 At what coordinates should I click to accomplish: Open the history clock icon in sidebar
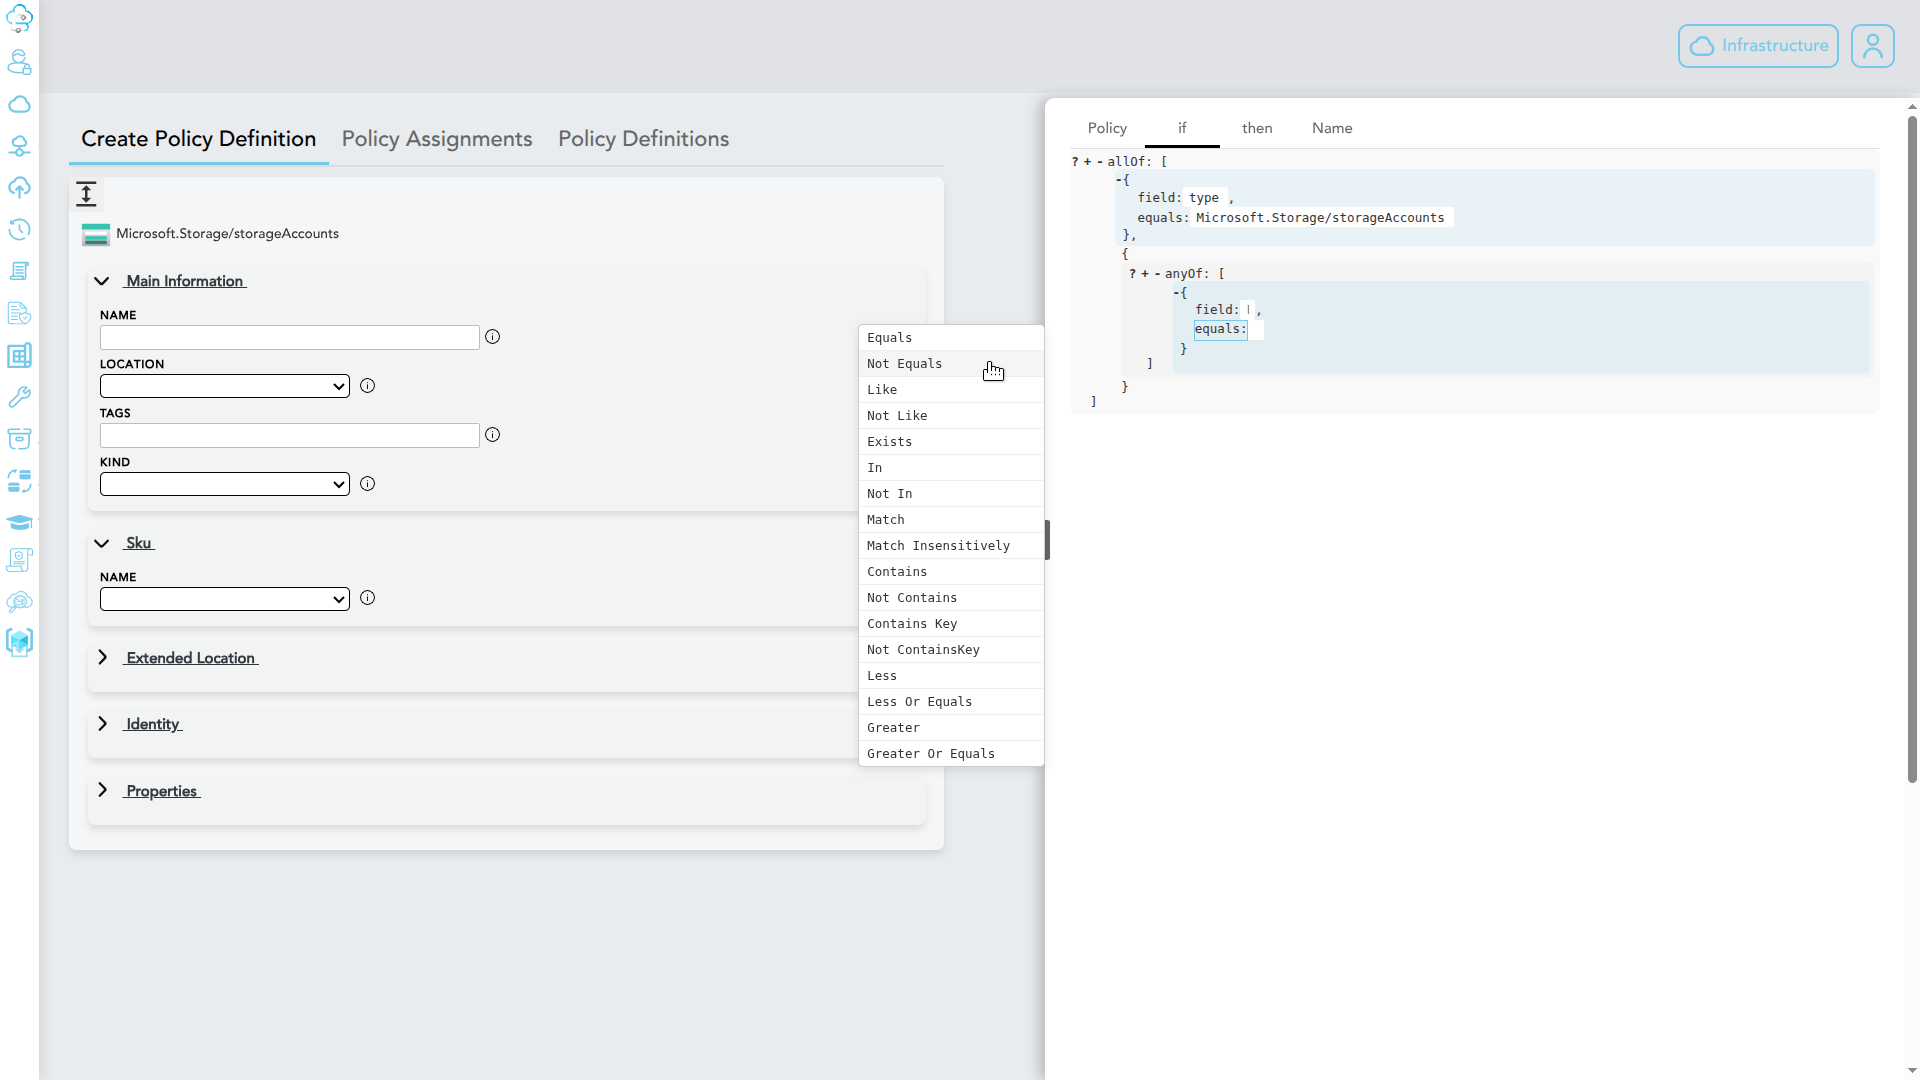click(x=19, y=229)
